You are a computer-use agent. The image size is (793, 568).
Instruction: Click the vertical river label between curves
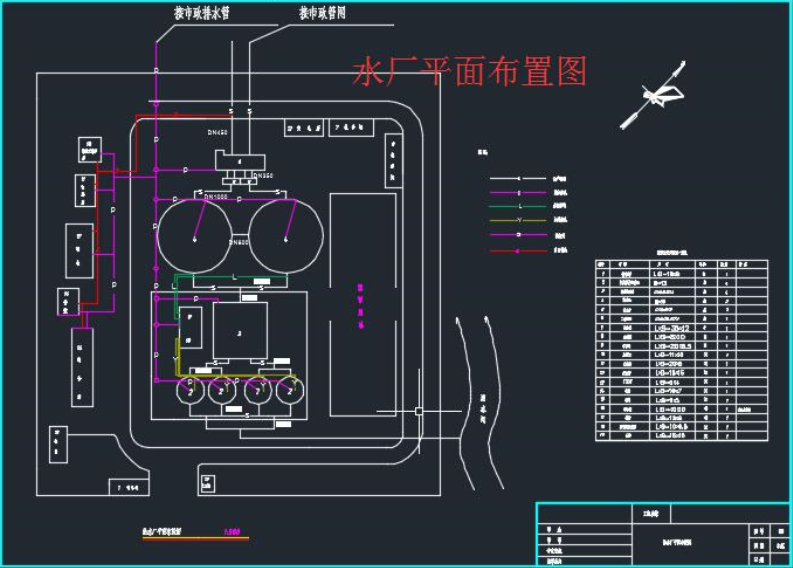483,409
